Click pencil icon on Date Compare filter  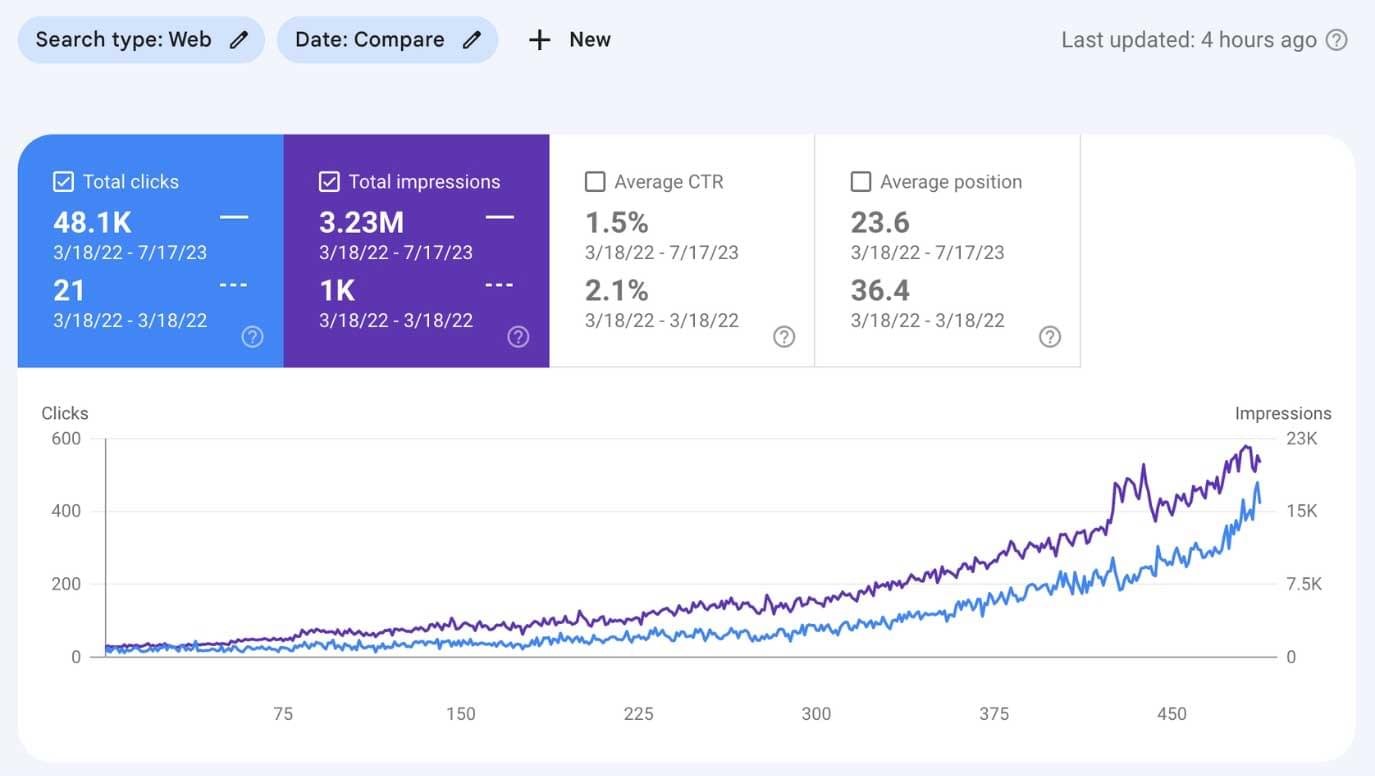tap(472, 40)
